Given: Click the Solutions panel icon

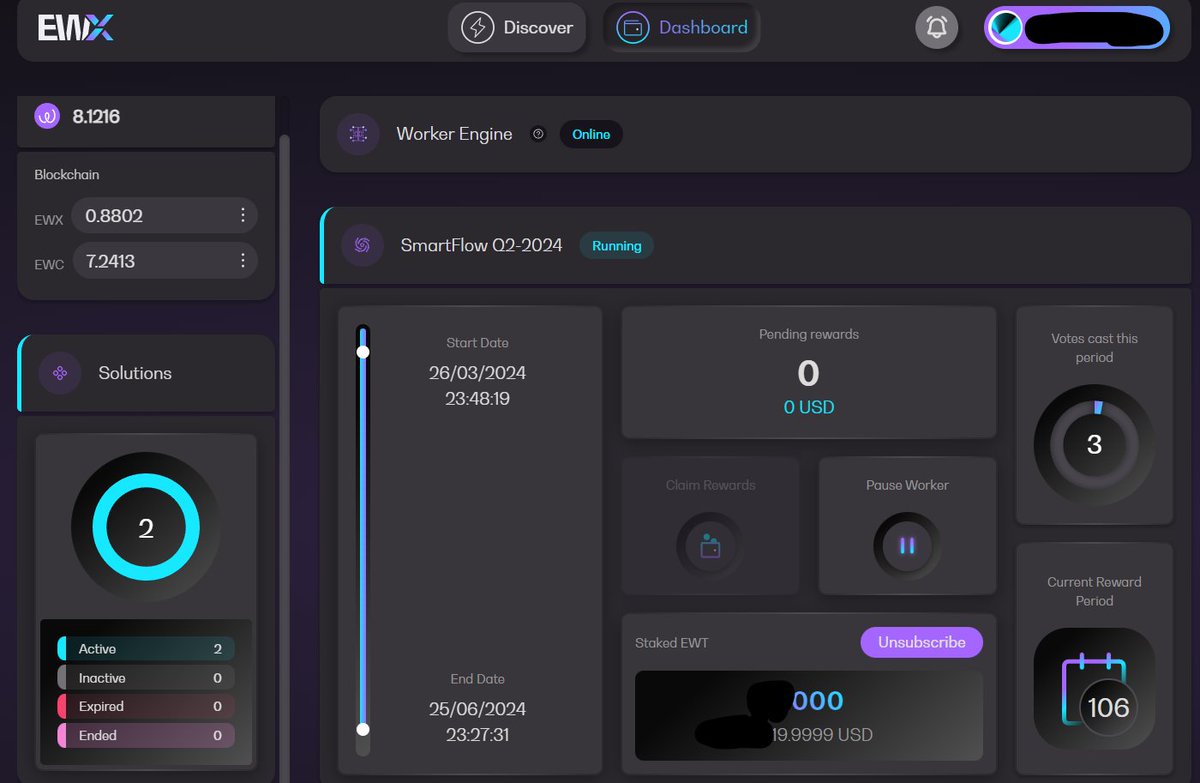Looking at the screenshot, I should pyautogui.click(x=60, y=373).
